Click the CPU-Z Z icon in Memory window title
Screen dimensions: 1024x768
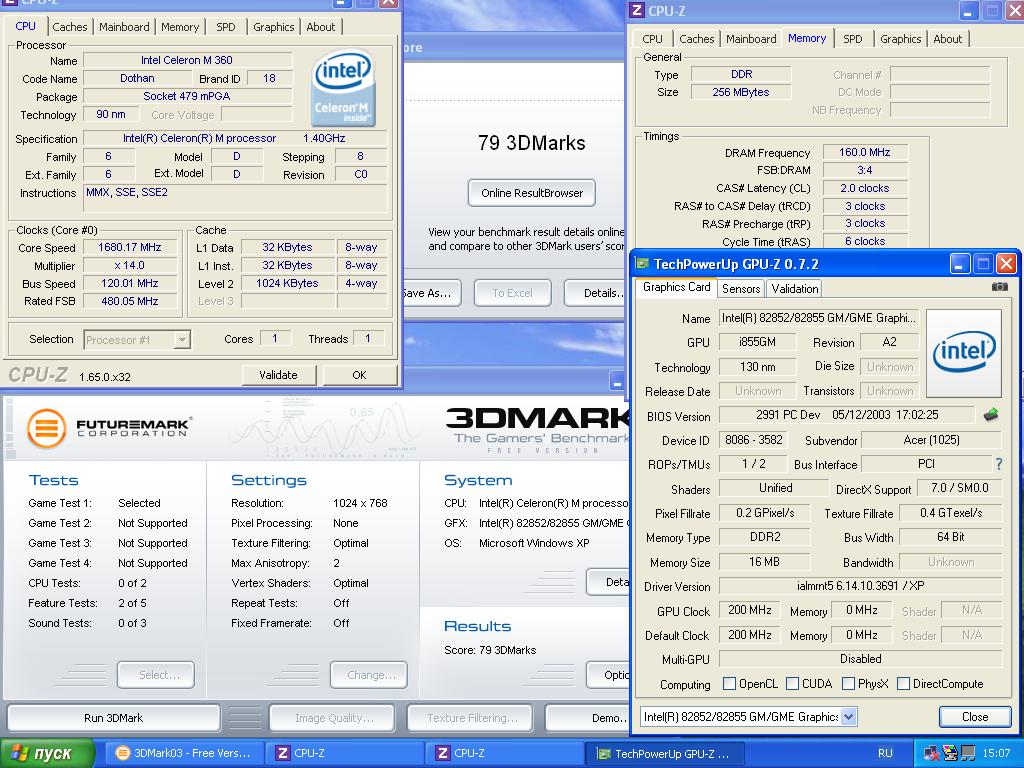636,10
